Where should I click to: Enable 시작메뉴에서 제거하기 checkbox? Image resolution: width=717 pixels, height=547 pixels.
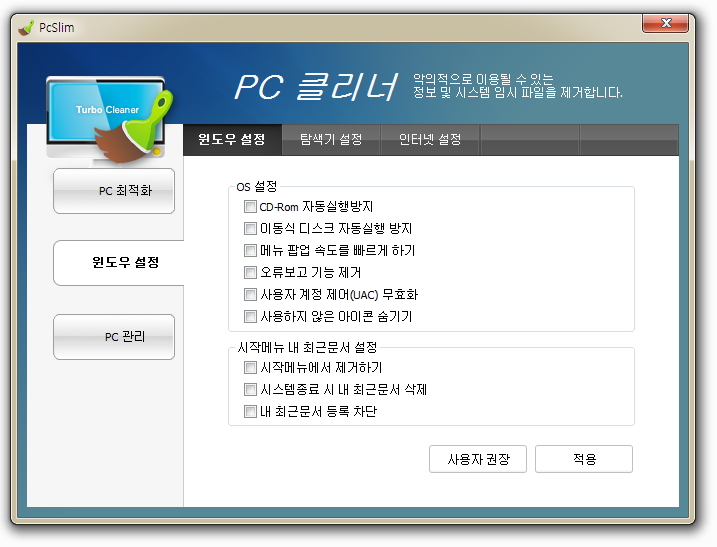[250, 368]
